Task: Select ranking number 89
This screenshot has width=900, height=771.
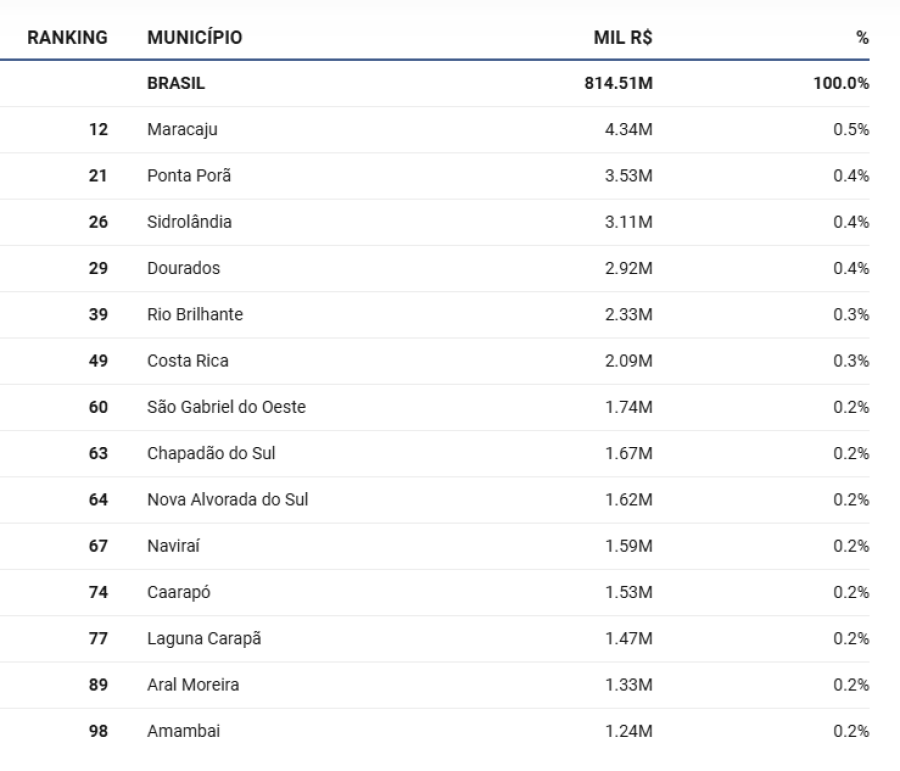Action: point(98,685)
